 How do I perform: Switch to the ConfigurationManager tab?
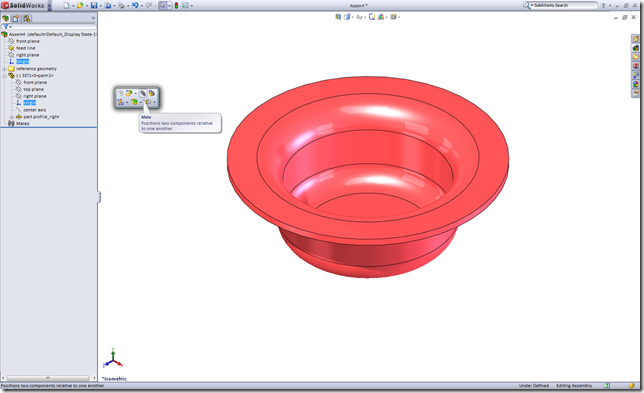(x=27, y=18)
